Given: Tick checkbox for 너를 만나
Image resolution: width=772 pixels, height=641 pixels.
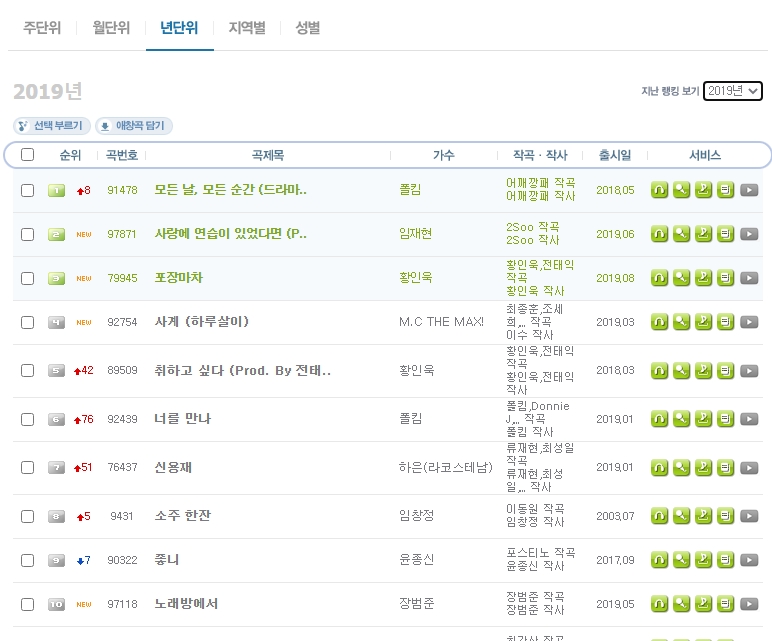Looking at the screenshot, I should [28, 419].
